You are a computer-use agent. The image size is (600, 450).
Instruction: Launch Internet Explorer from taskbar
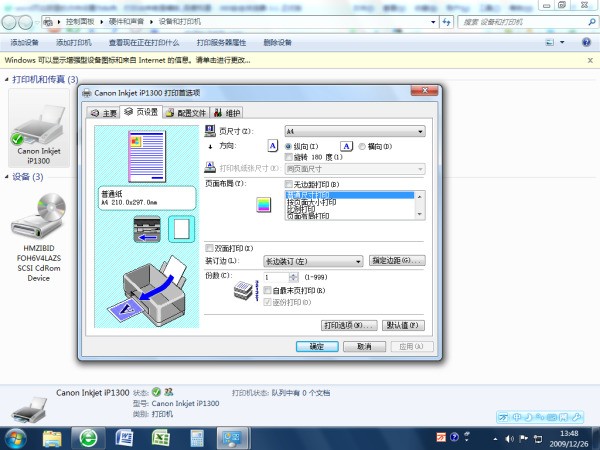pyautogui.click(x=88, y=439)
